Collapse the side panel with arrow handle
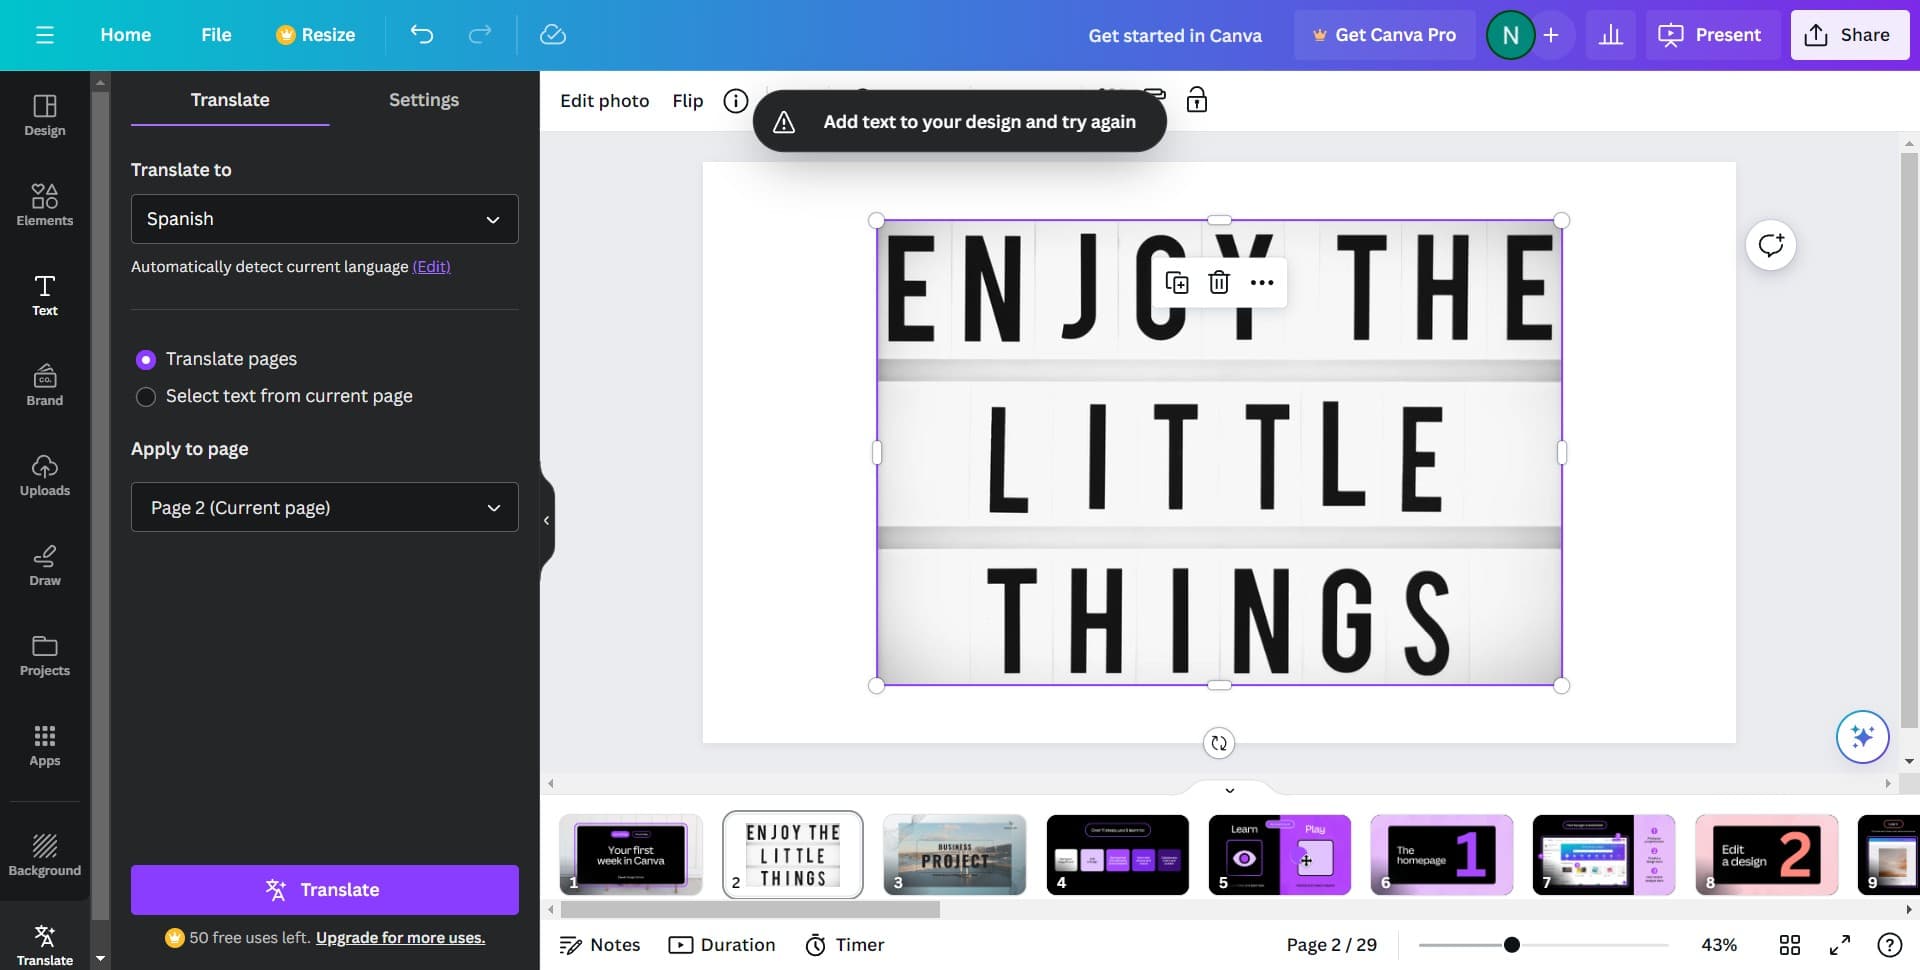This screenshot has width=1920, height=970. tap(546, 521)
